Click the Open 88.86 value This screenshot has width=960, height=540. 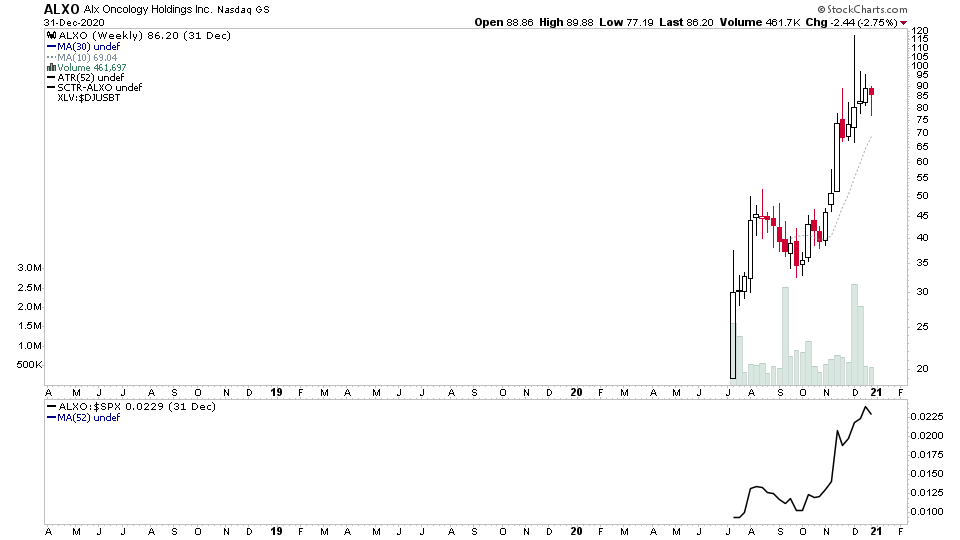[503, 22]
